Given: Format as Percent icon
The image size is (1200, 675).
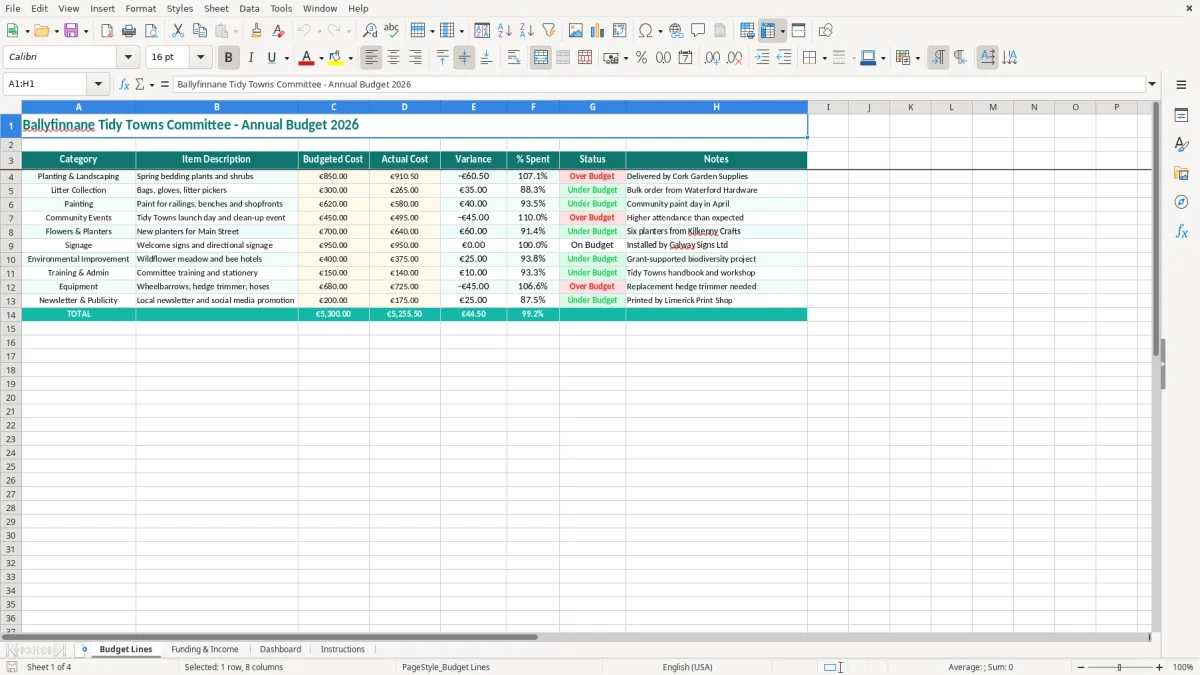Looking at the screenshot, I should 641,58.
